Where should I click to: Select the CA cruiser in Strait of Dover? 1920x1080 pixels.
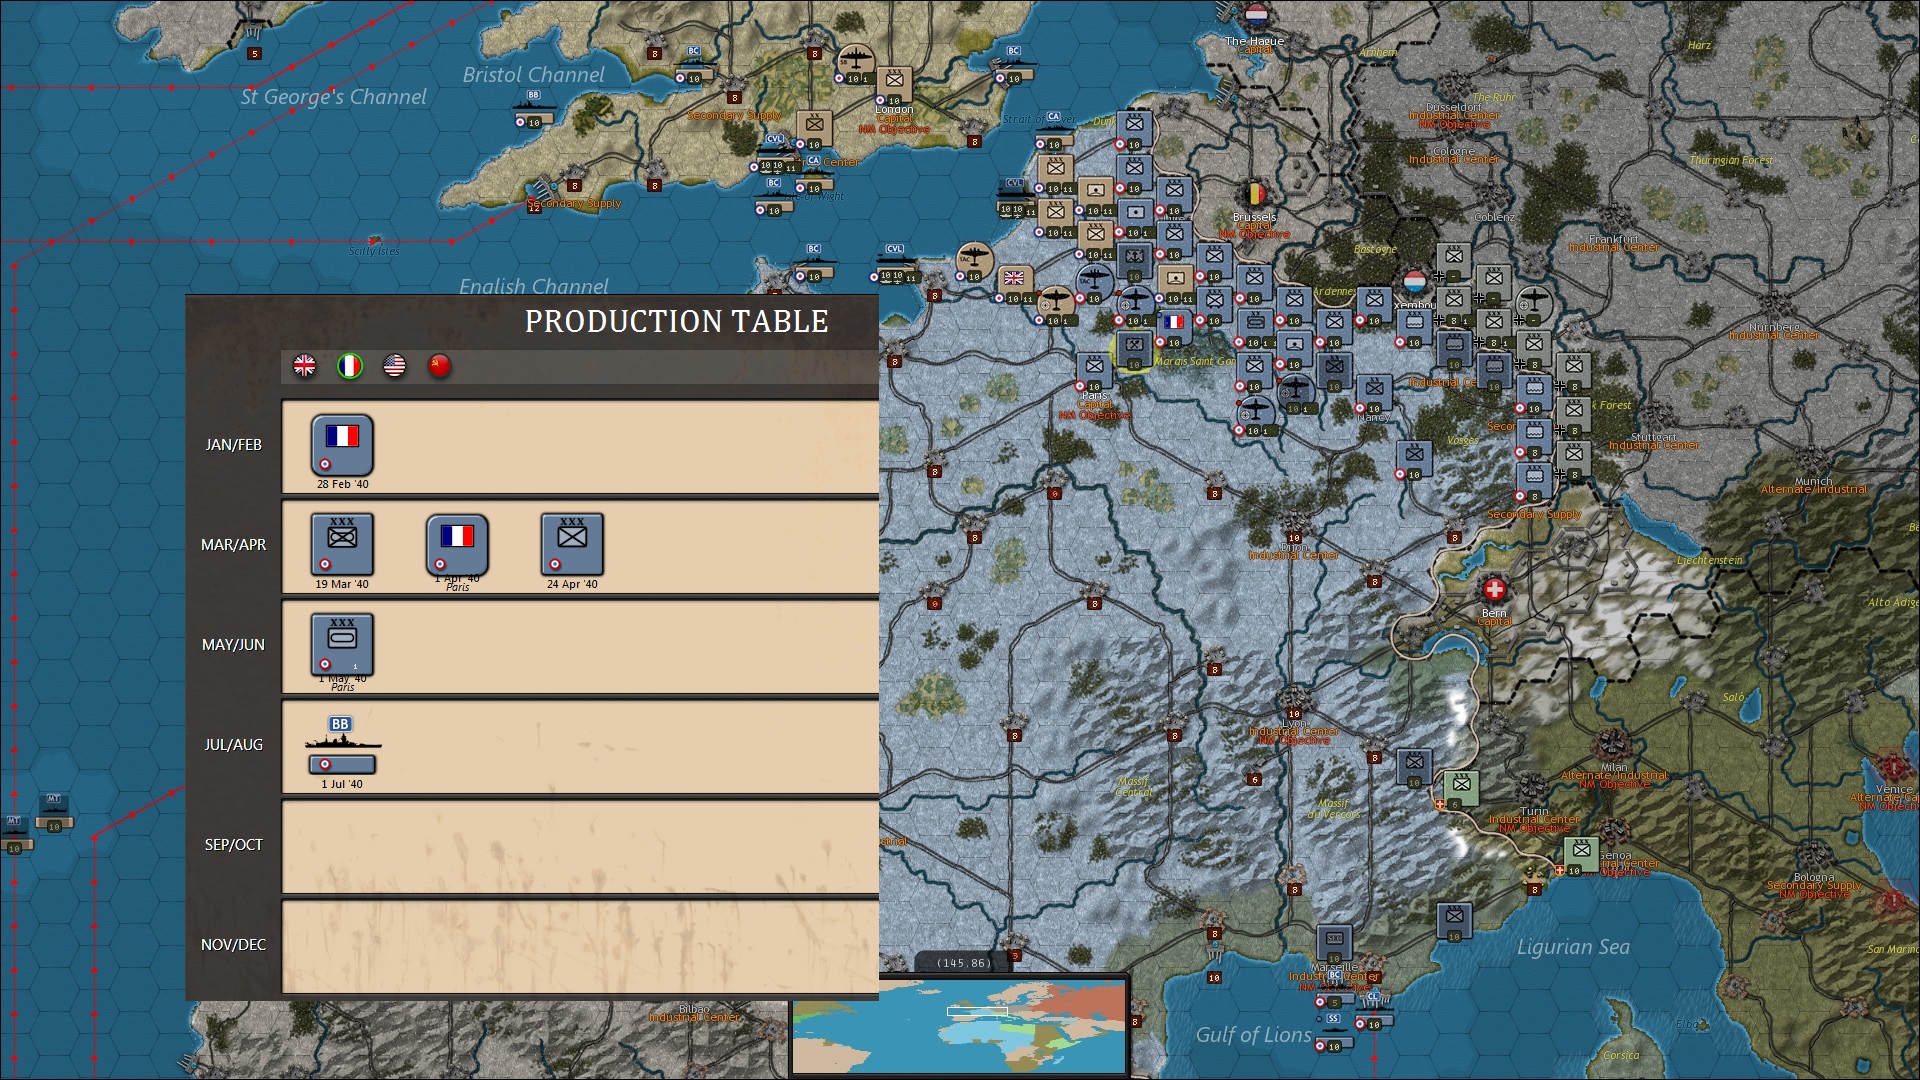1053,129
